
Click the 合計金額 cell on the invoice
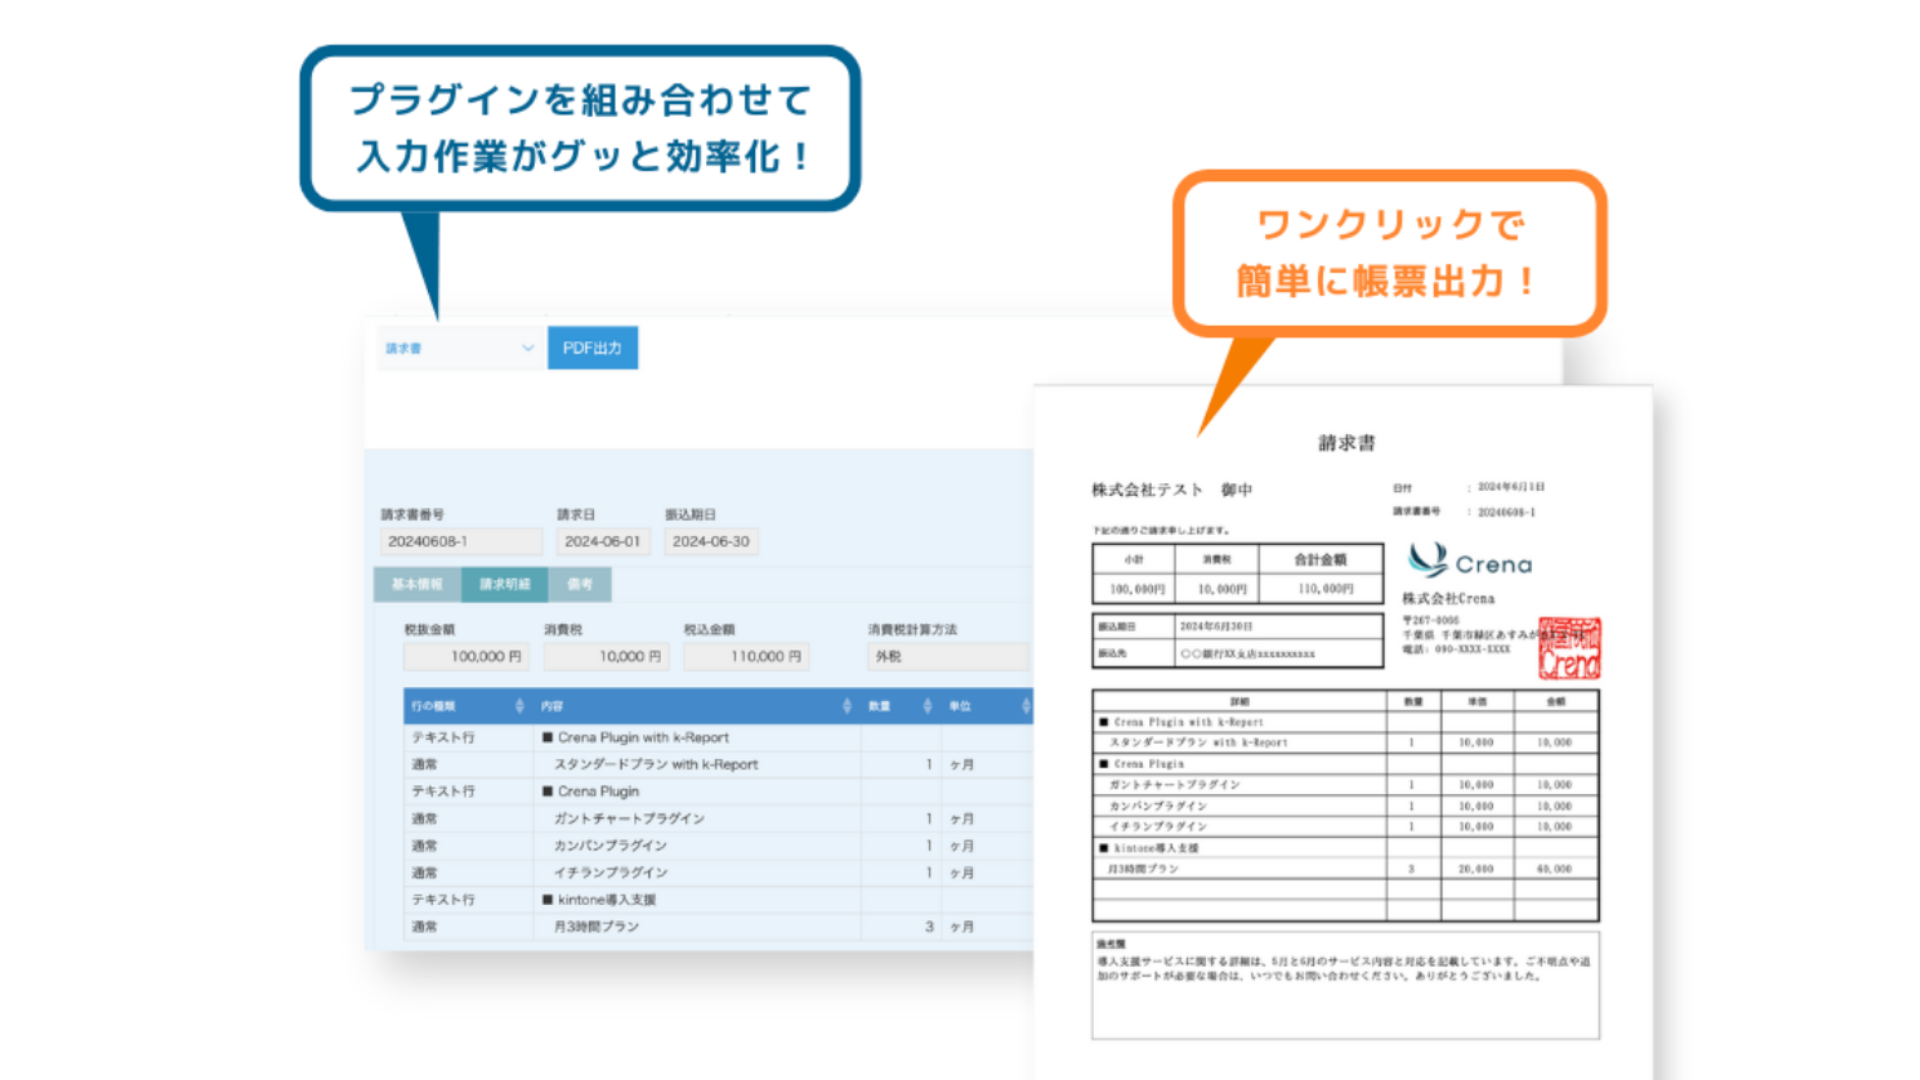point(1321,559)
